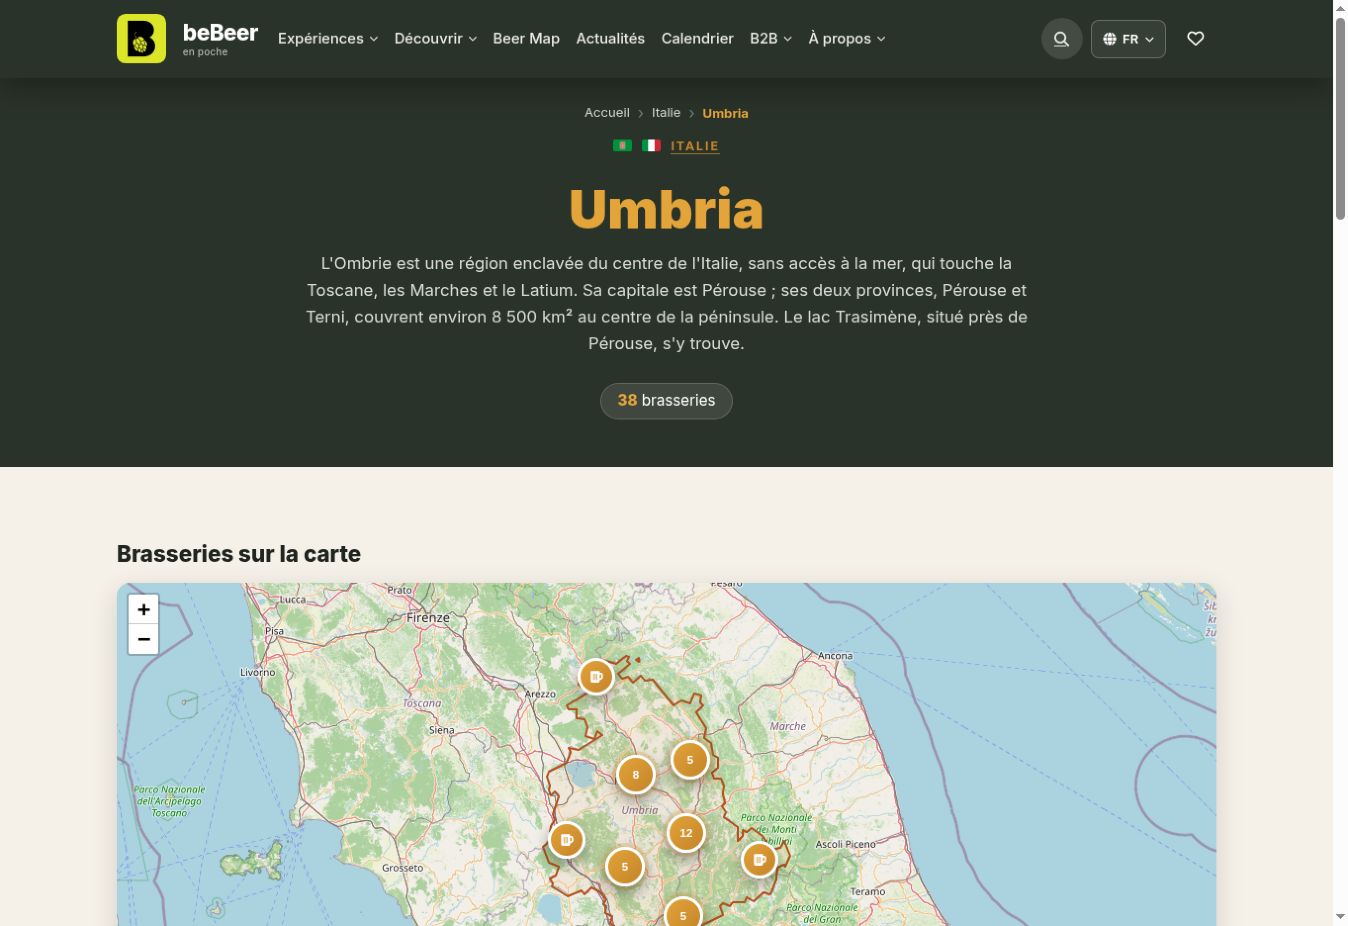
Task: Open map cluster showing 12 breweries
Action: point(686,833)
